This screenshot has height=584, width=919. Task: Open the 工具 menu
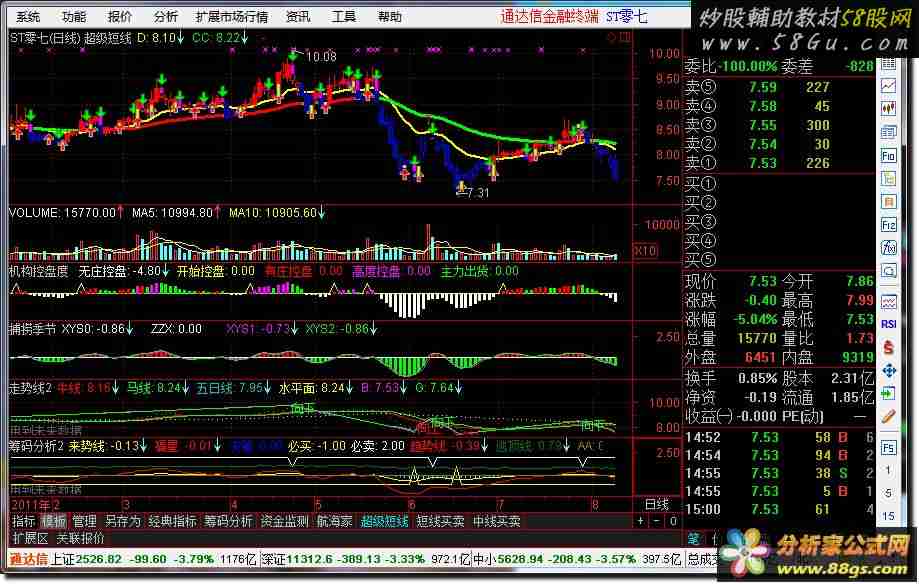343,16
